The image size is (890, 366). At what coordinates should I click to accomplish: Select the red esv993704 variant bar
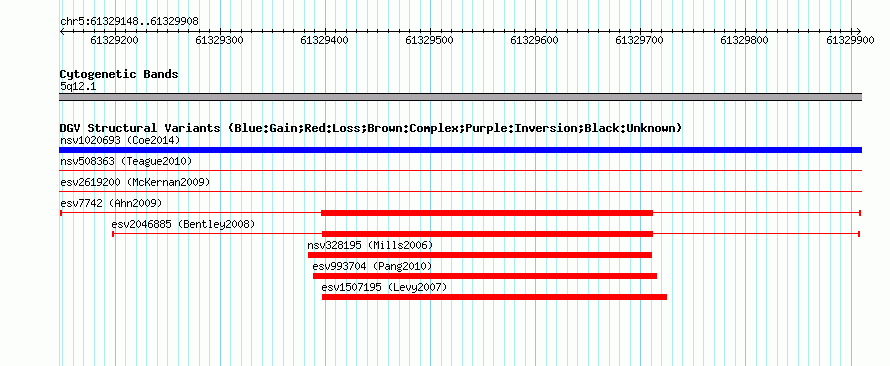click(x=485, y=276)
